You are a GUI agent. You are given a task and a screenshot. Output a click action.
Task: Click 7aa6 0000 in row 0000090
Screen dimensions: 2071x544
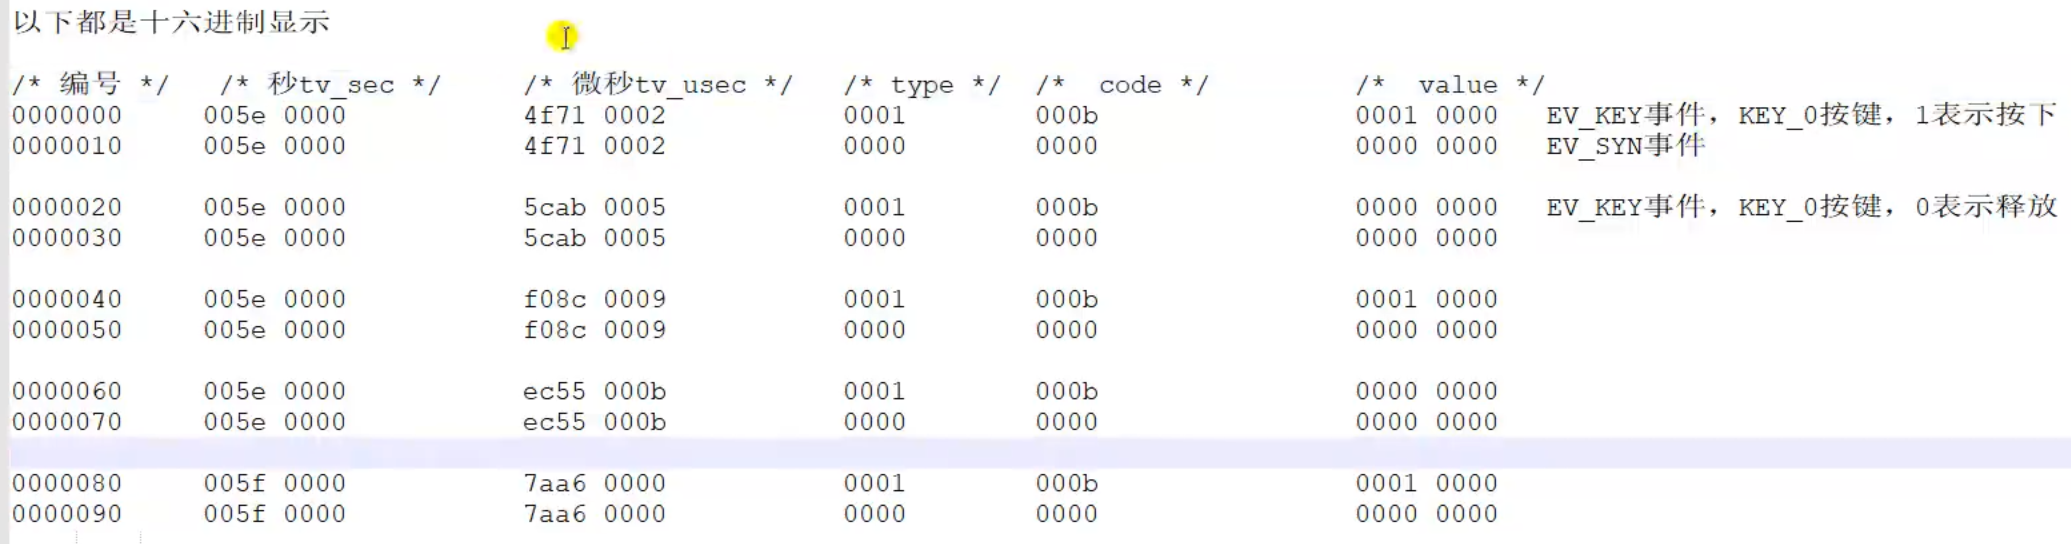click(594, 514)
